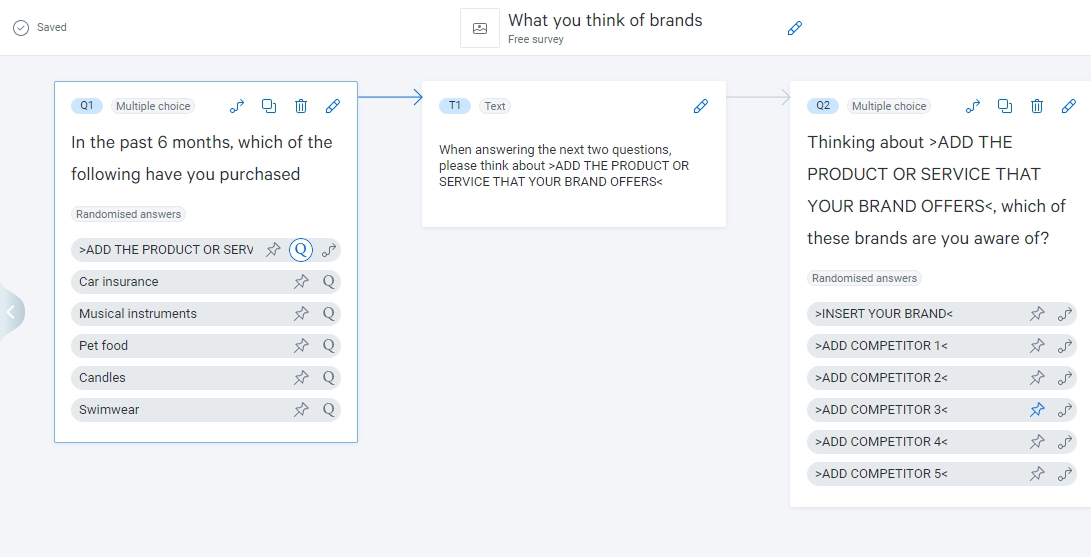Click the Candles answer option
The height and width of the screenshot is (557, 1091).
tap(103, 378)
